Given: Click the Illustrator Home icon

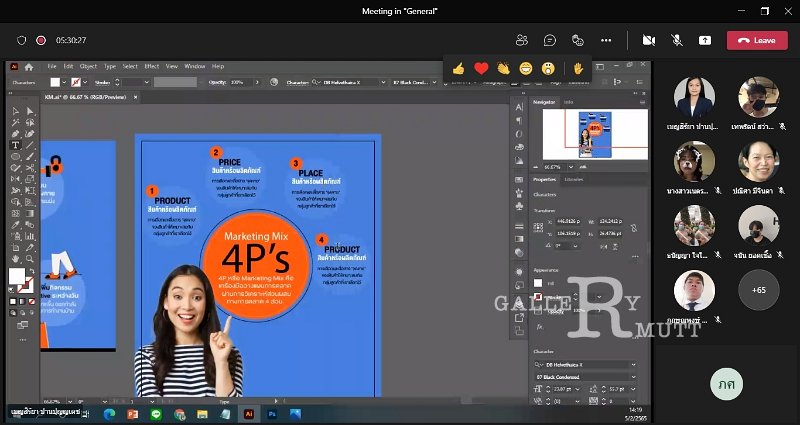Looking at the screenshot, I should [x=29, y=67].
